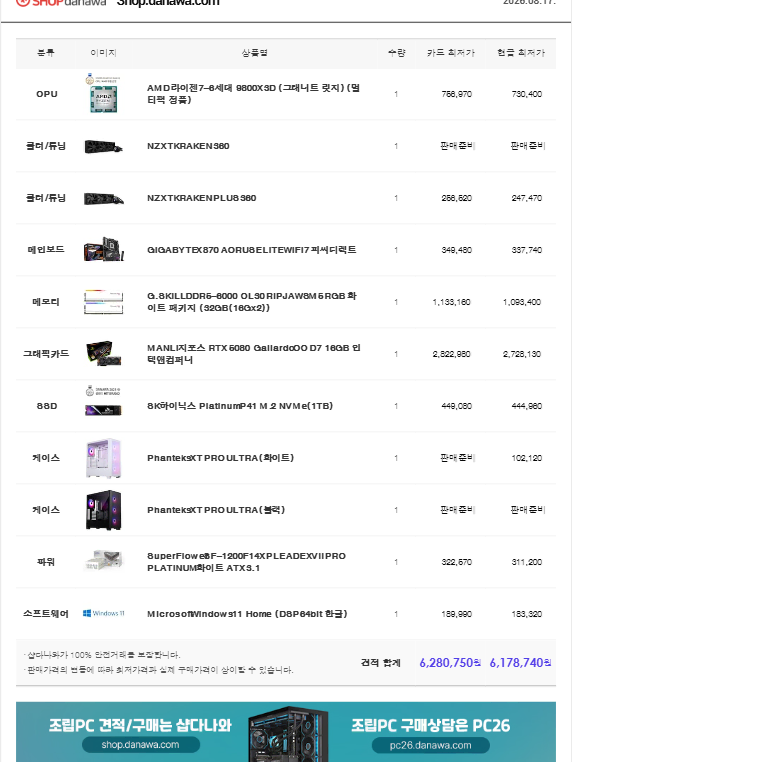Click the 상품명 column header
This screenshot has width=762, height=762.
pos(255,53)
